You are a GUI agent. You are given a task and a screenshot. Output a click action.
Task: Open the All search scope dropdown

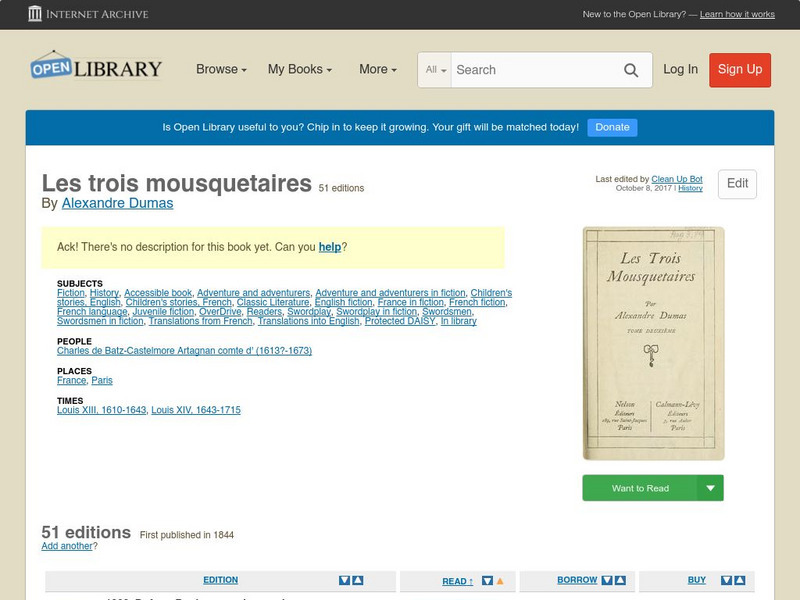434,70
